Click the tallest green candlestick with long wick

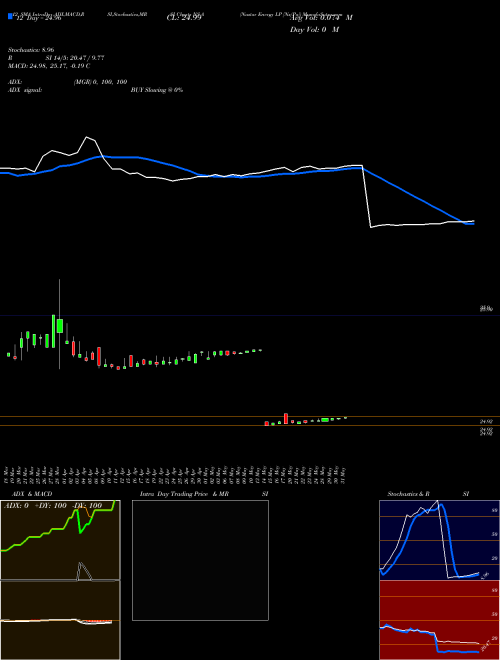coord(59,324)
